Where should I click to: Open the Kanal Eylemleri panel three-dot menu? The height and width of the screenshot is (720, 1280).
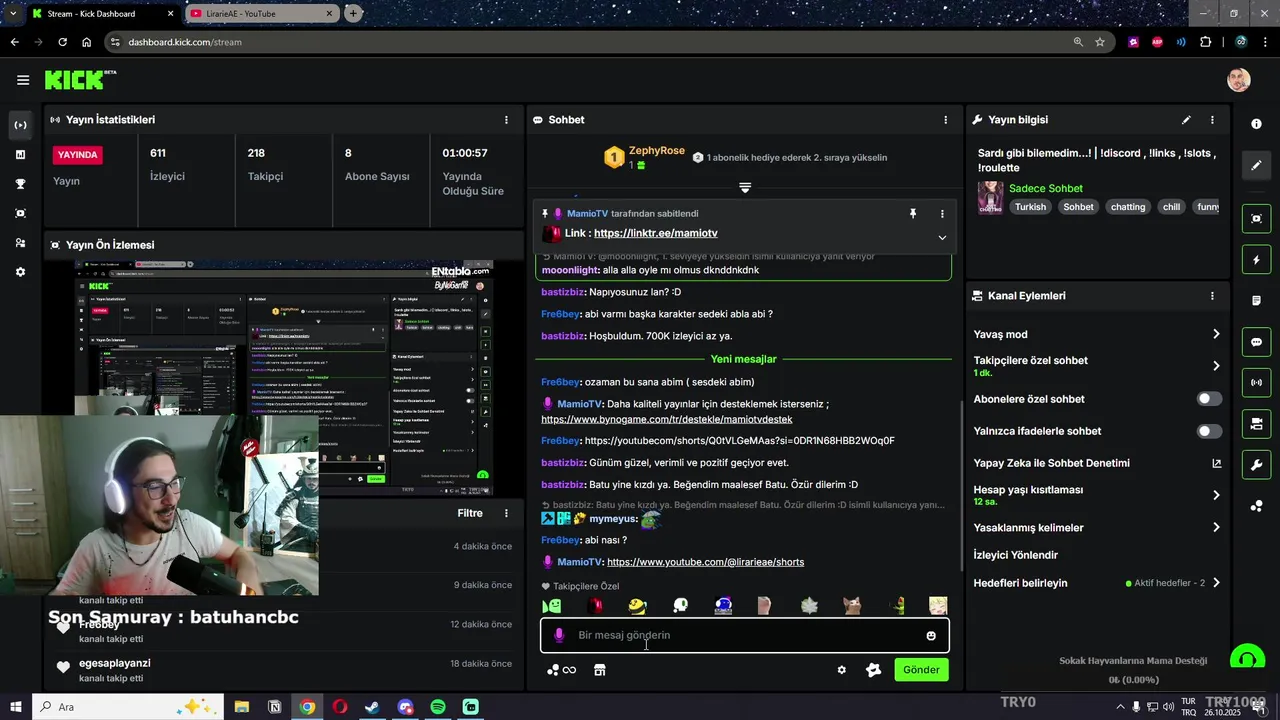[1212, 296]
